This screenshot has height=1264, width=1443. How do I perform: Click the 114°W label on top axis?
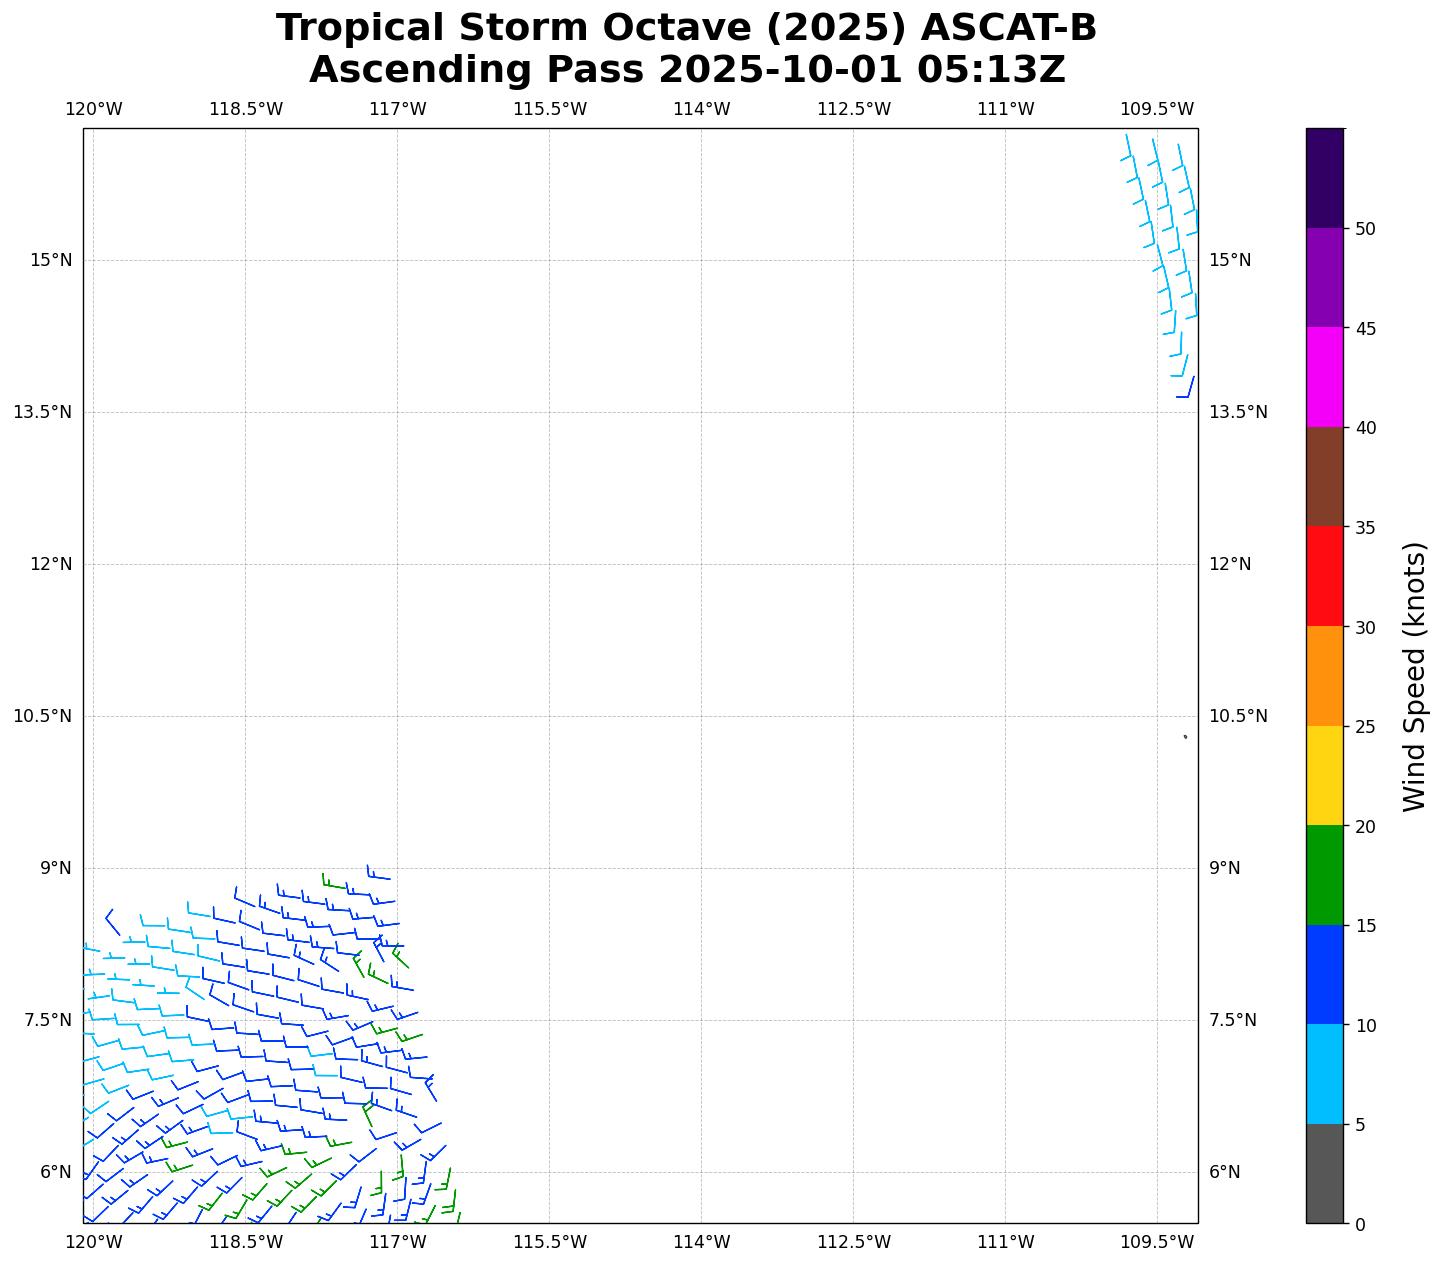pos(701,109)
